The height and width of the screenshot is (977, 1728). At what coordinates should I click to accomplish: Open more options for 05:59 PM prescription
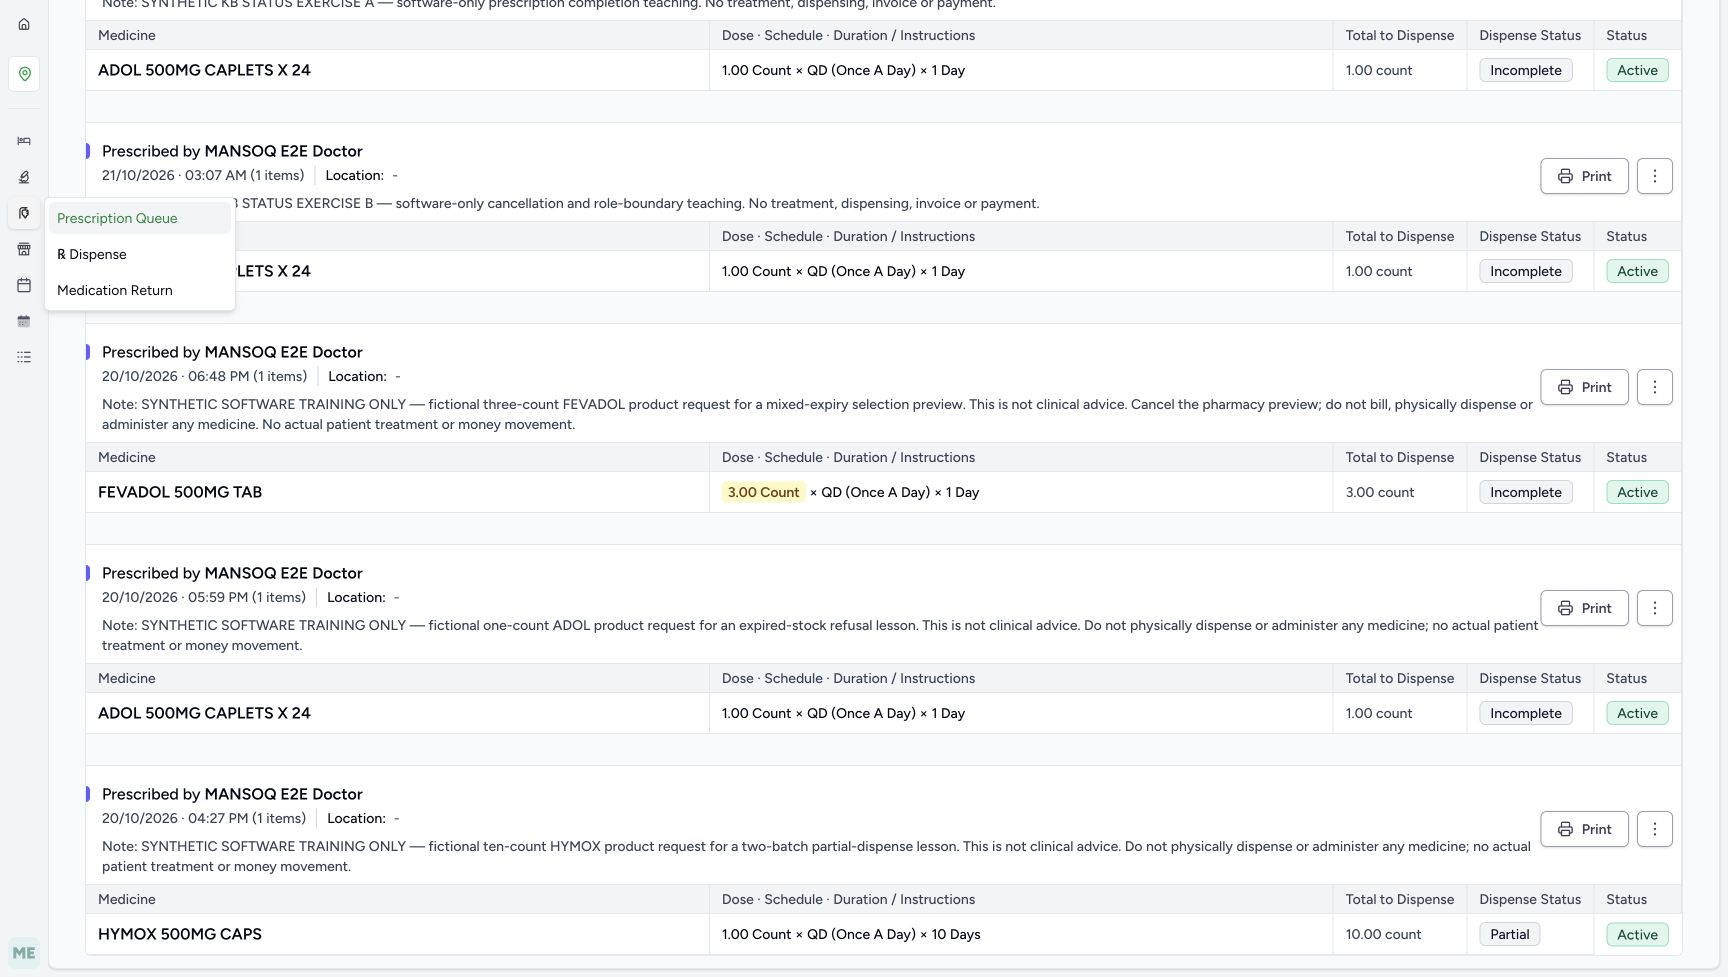click(x=1655, y=608)
